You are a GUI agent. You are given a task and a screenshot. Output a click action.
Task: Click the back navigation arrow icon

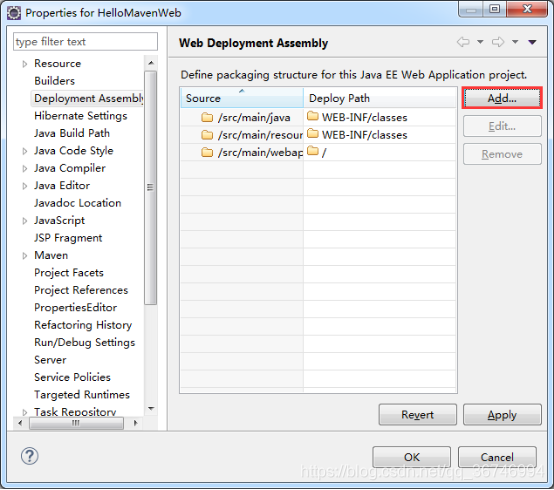463,42
